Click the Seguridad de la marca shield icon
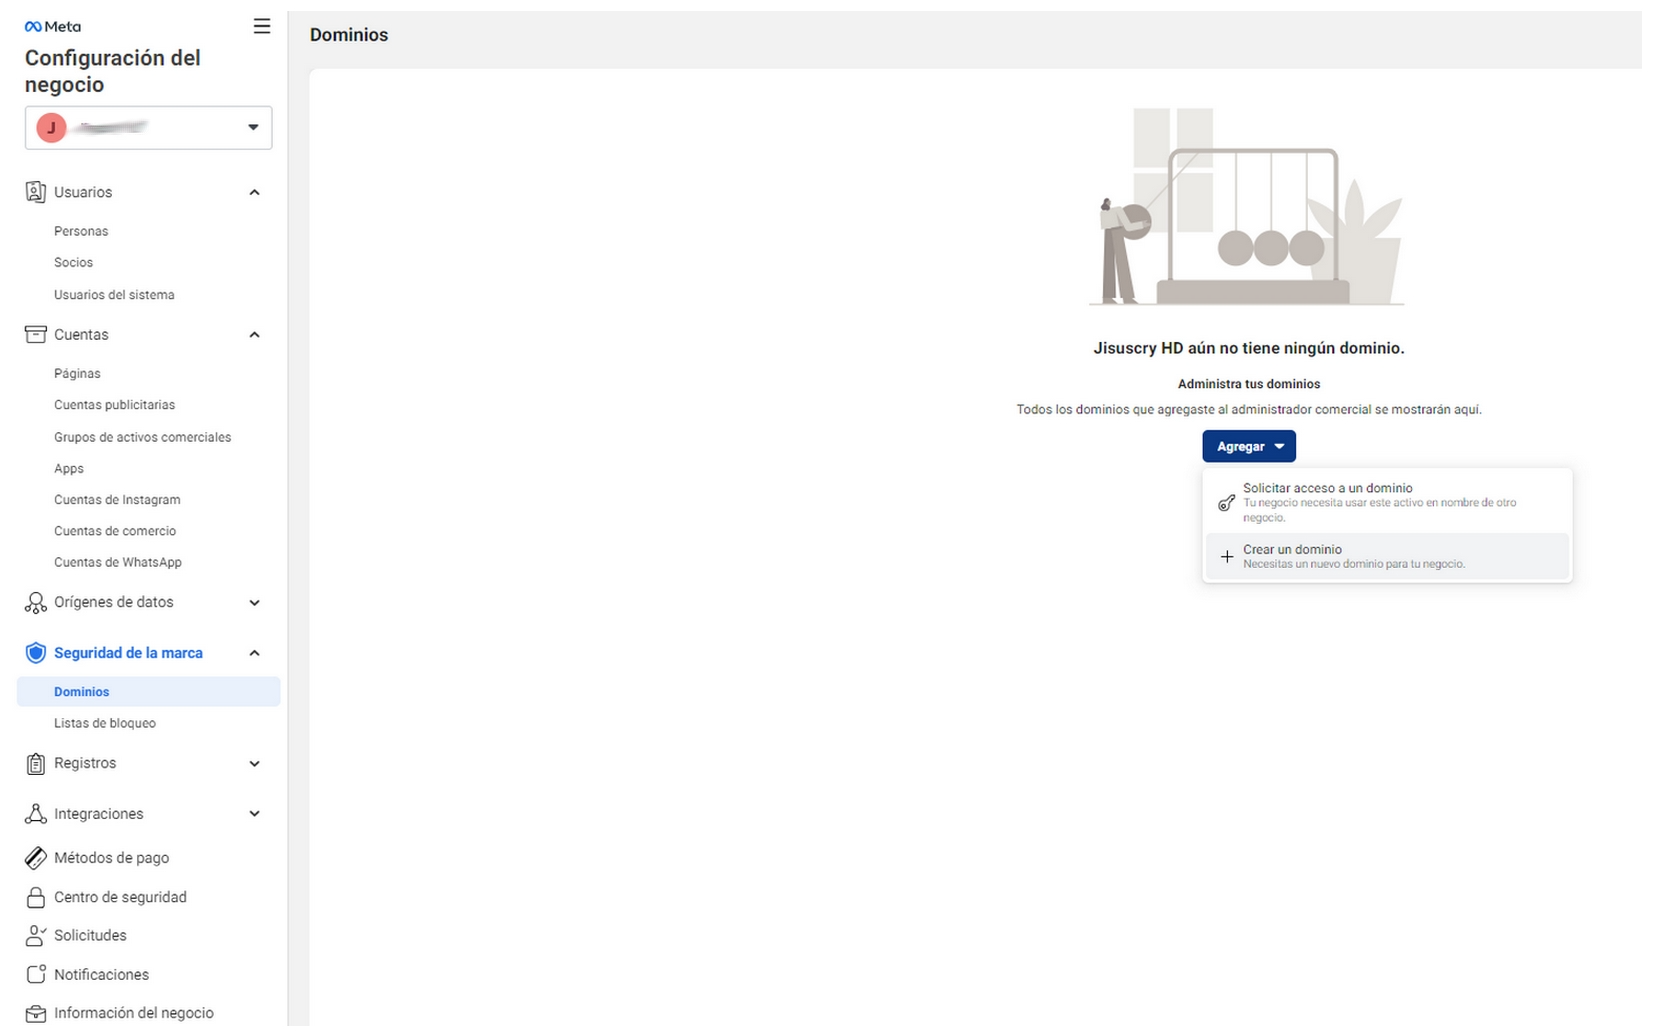The height and width of the screenshot is (1033, 1654). [36, 653]
